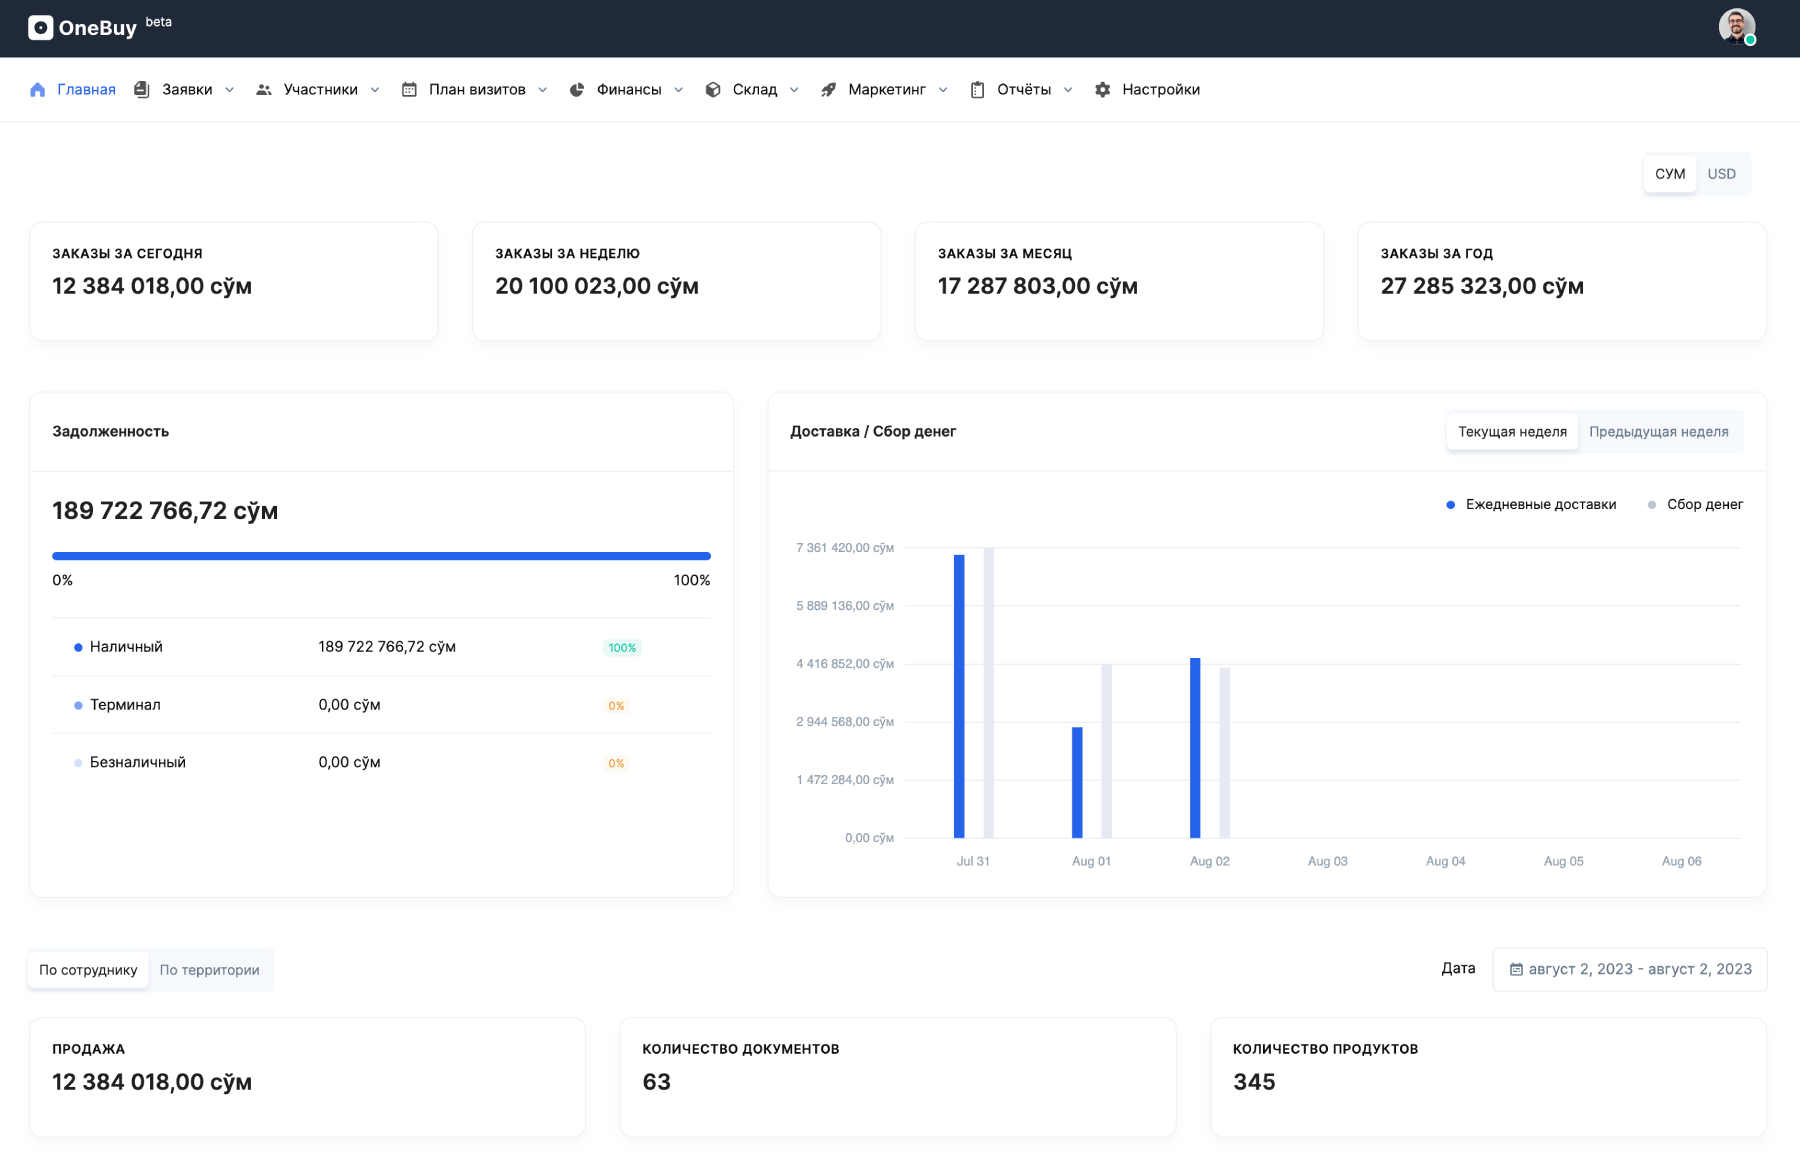
Task: Click the Безналичный debt row
Action: (x=381, y=762)
